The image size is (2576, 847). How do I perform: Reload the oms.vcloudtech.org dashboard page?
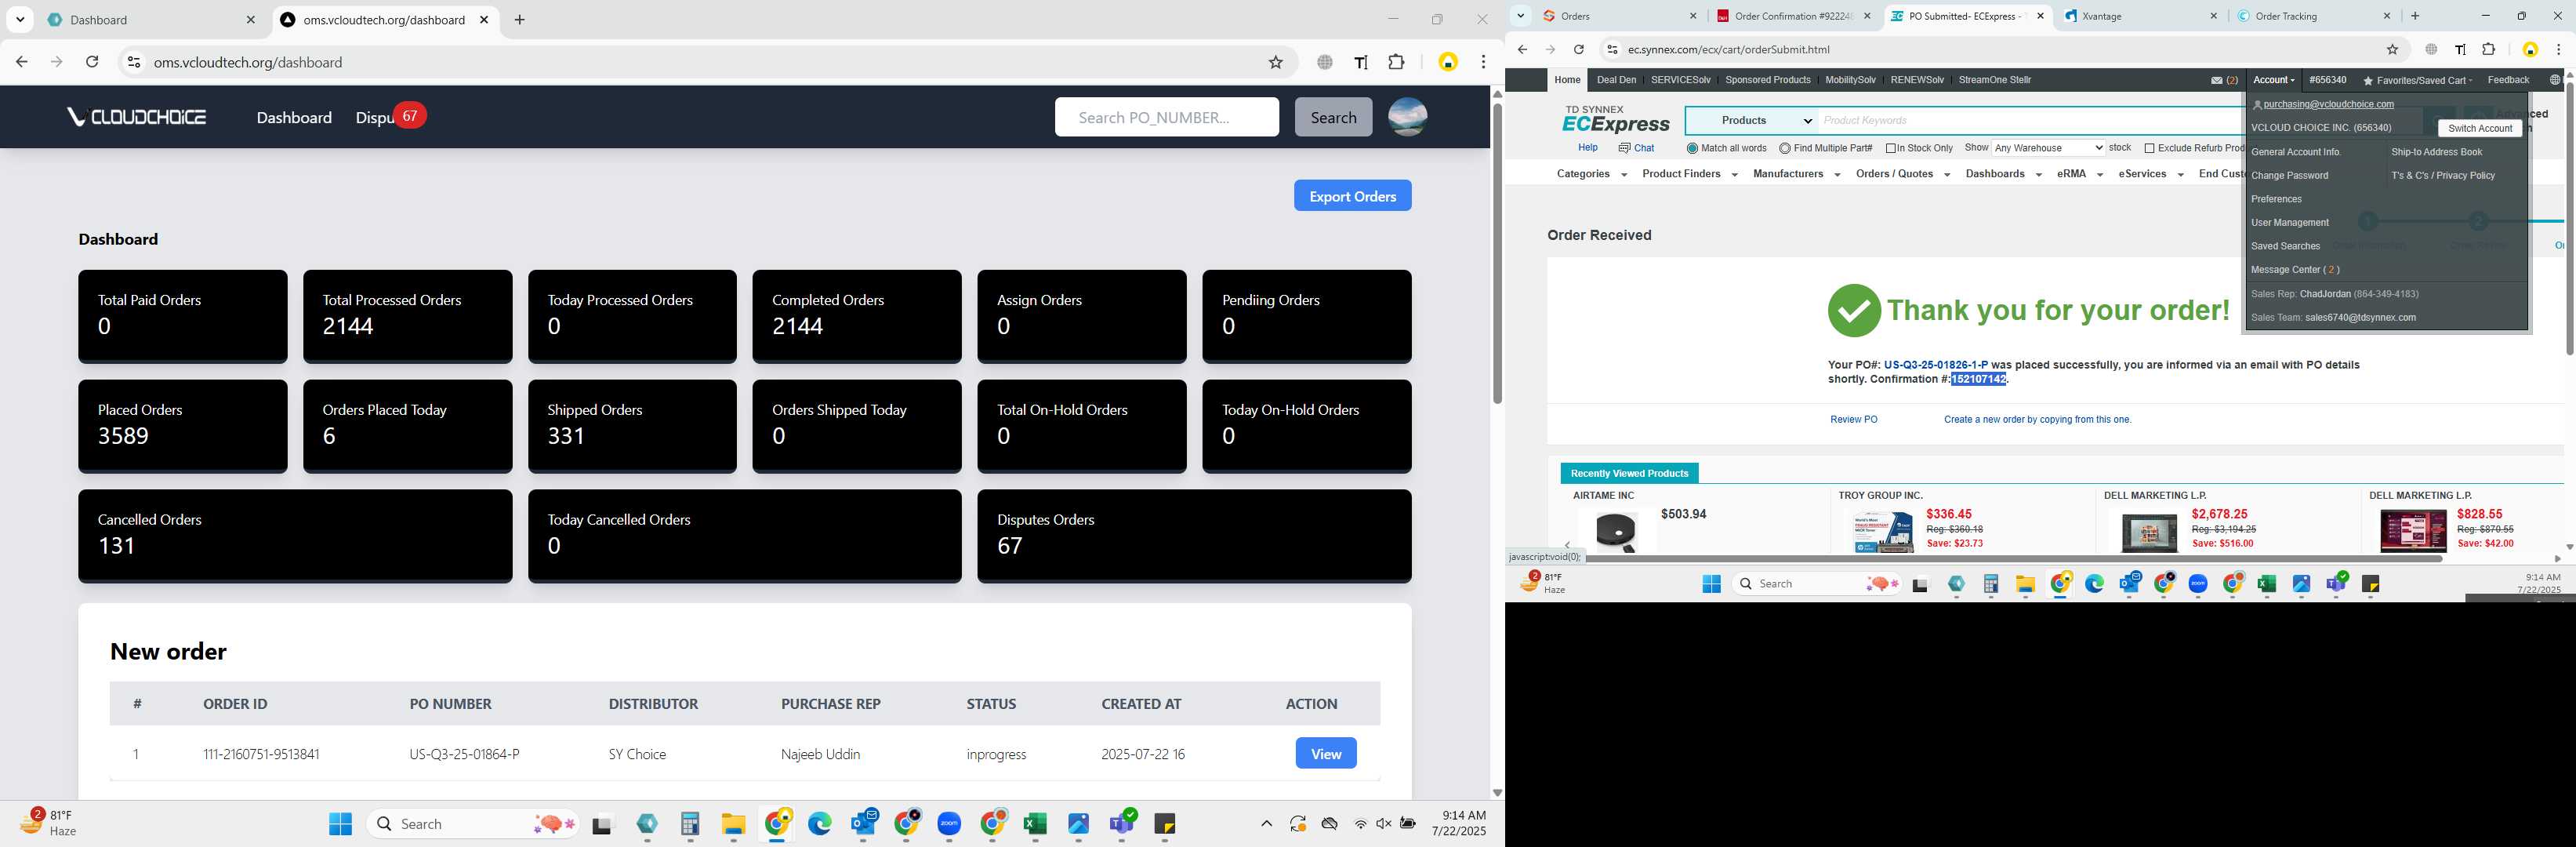pyautogui.click(x=92, y=62)
